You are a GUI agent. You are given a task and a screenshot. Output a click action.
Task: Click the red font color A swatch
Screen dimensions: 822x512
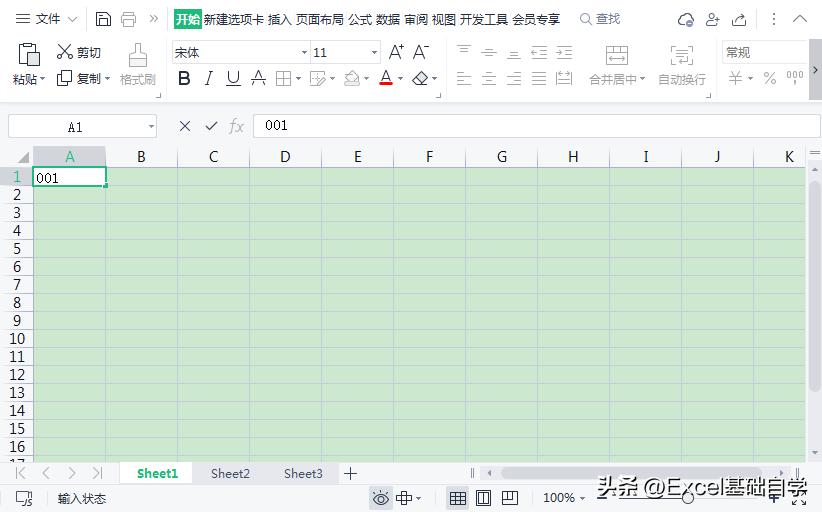point(386,78)
